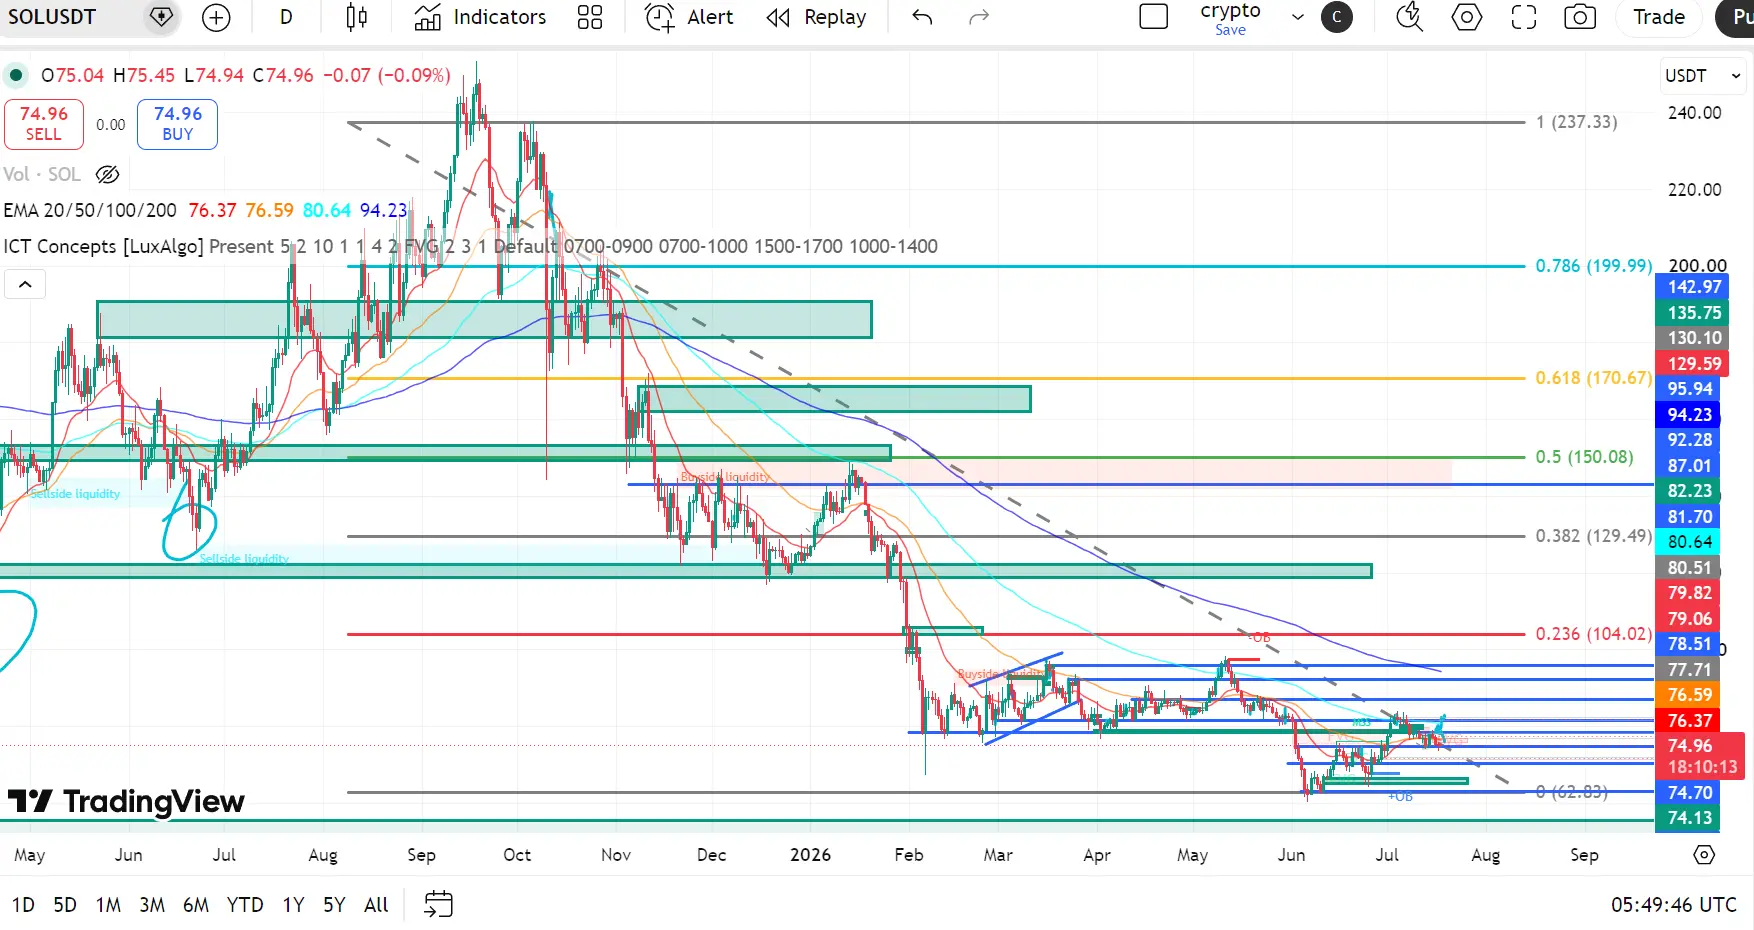Open the 05:49:46 UTC timezone menu
Viewport: 1754px width, 930px height.
tap(1674, 905)
